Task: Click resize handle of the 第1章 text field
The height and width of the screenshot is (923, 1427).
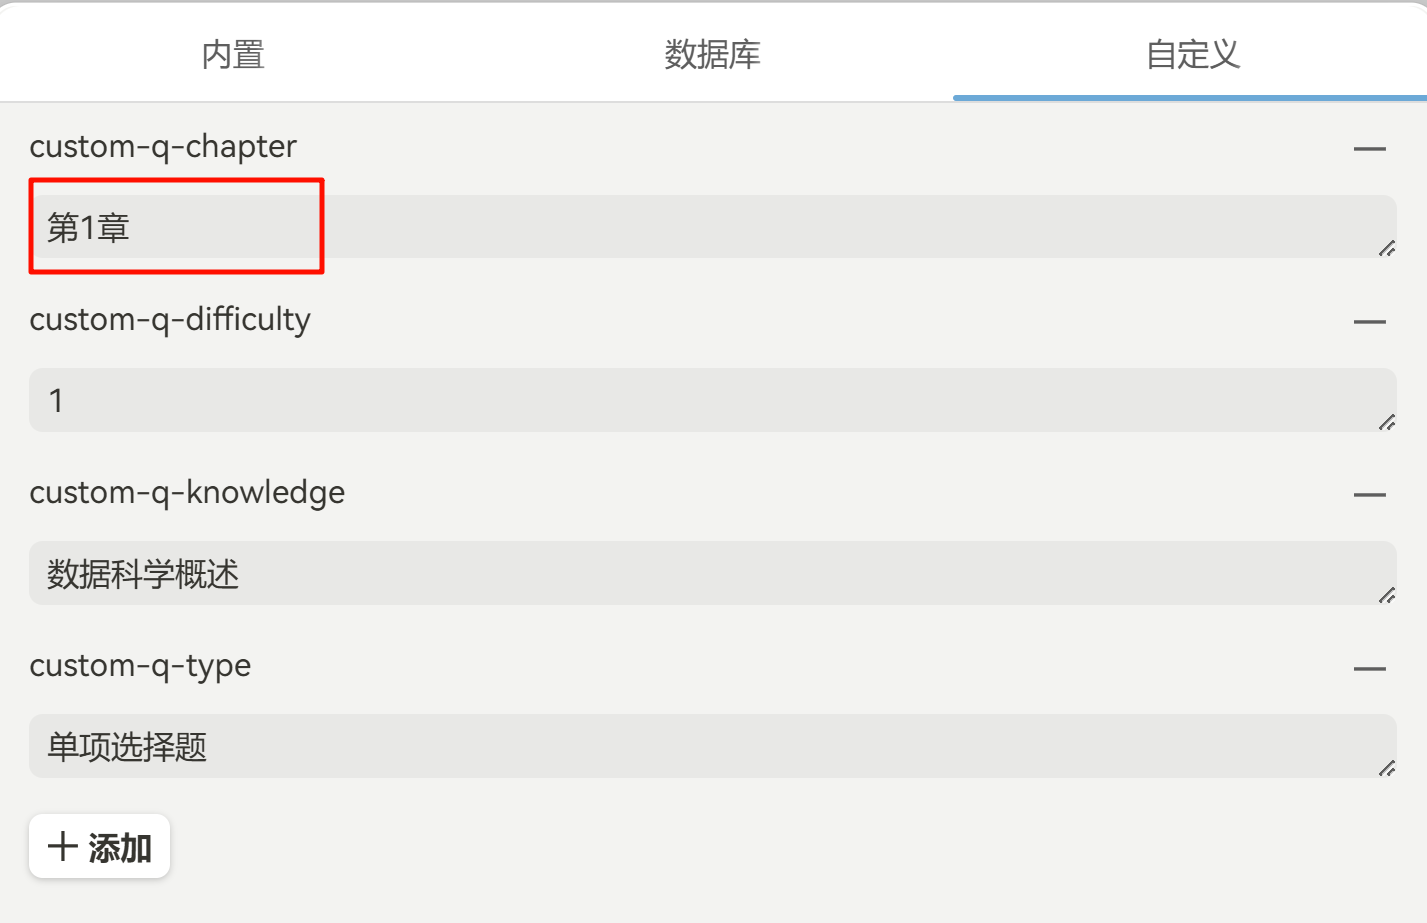Action: pyautogui.click(x=1386, y=249)
